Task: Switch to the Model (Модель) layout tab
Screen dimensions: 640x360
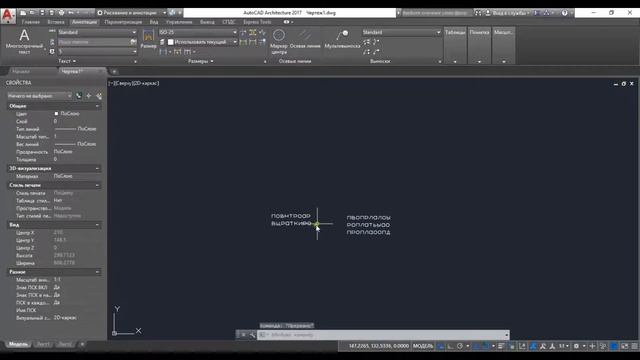Action: (x=18, y=344)
